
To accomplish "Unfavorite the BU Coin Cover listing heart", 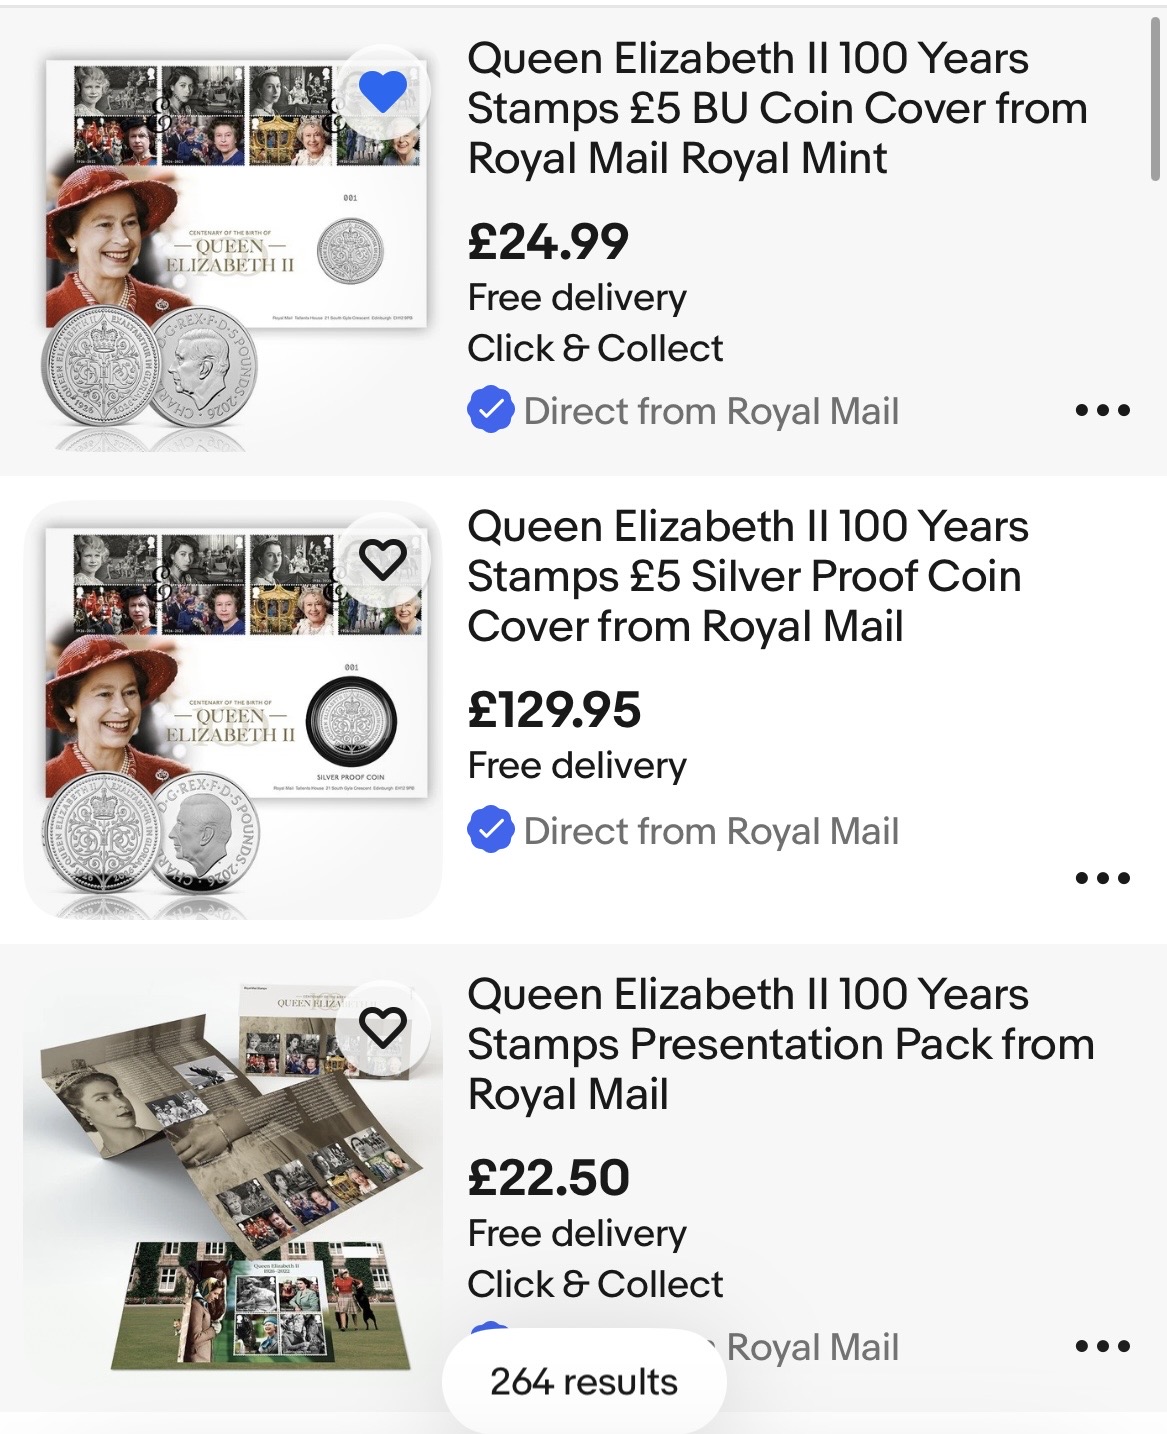I will [382, 92].
